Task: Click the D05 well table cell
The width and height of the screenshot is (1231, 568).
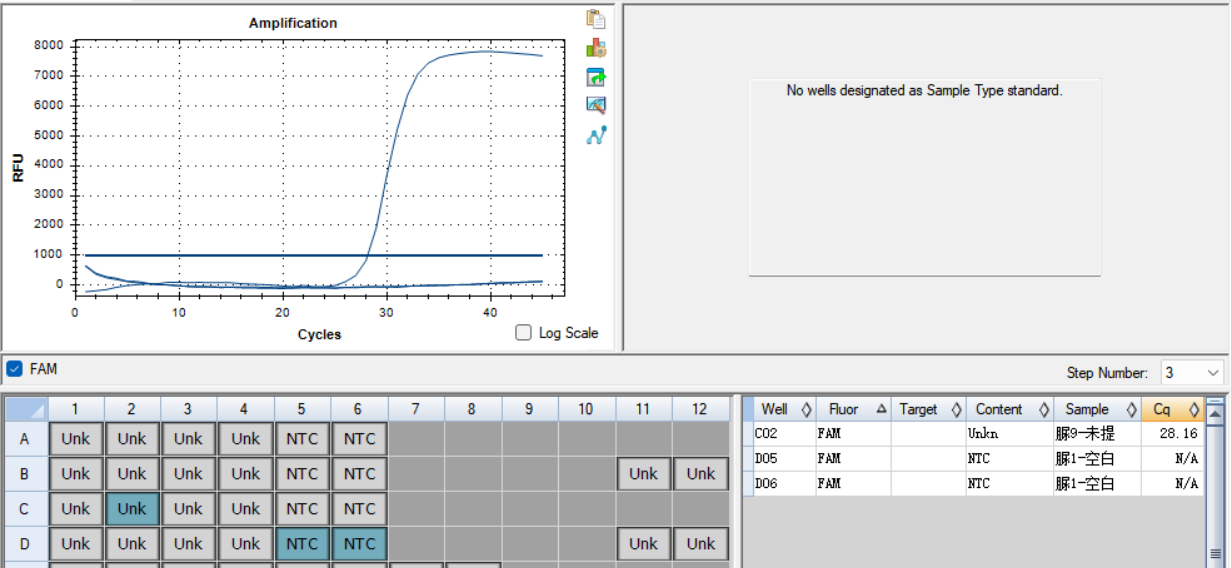Action: (785, 459)
